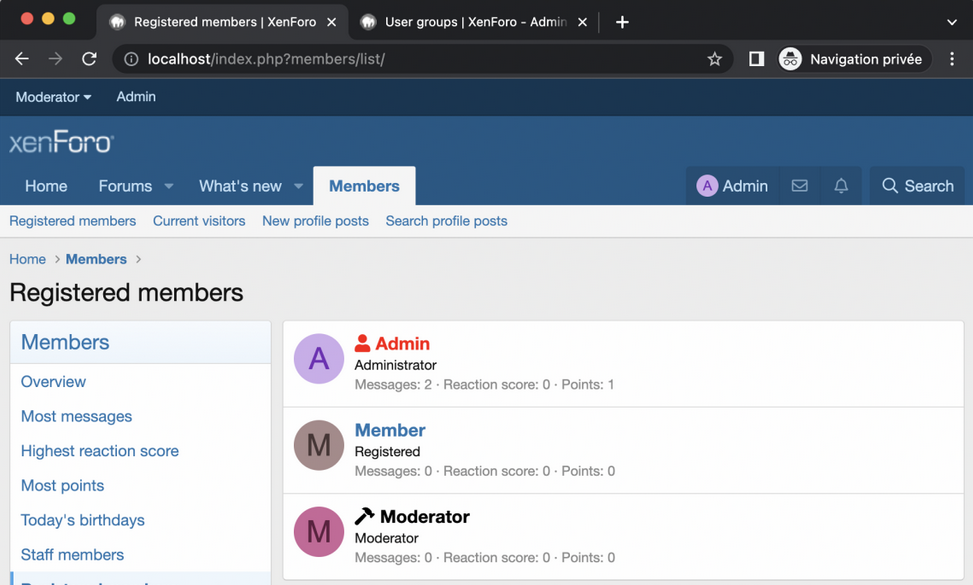Open the Moderator dropdown in top bar

53,97
